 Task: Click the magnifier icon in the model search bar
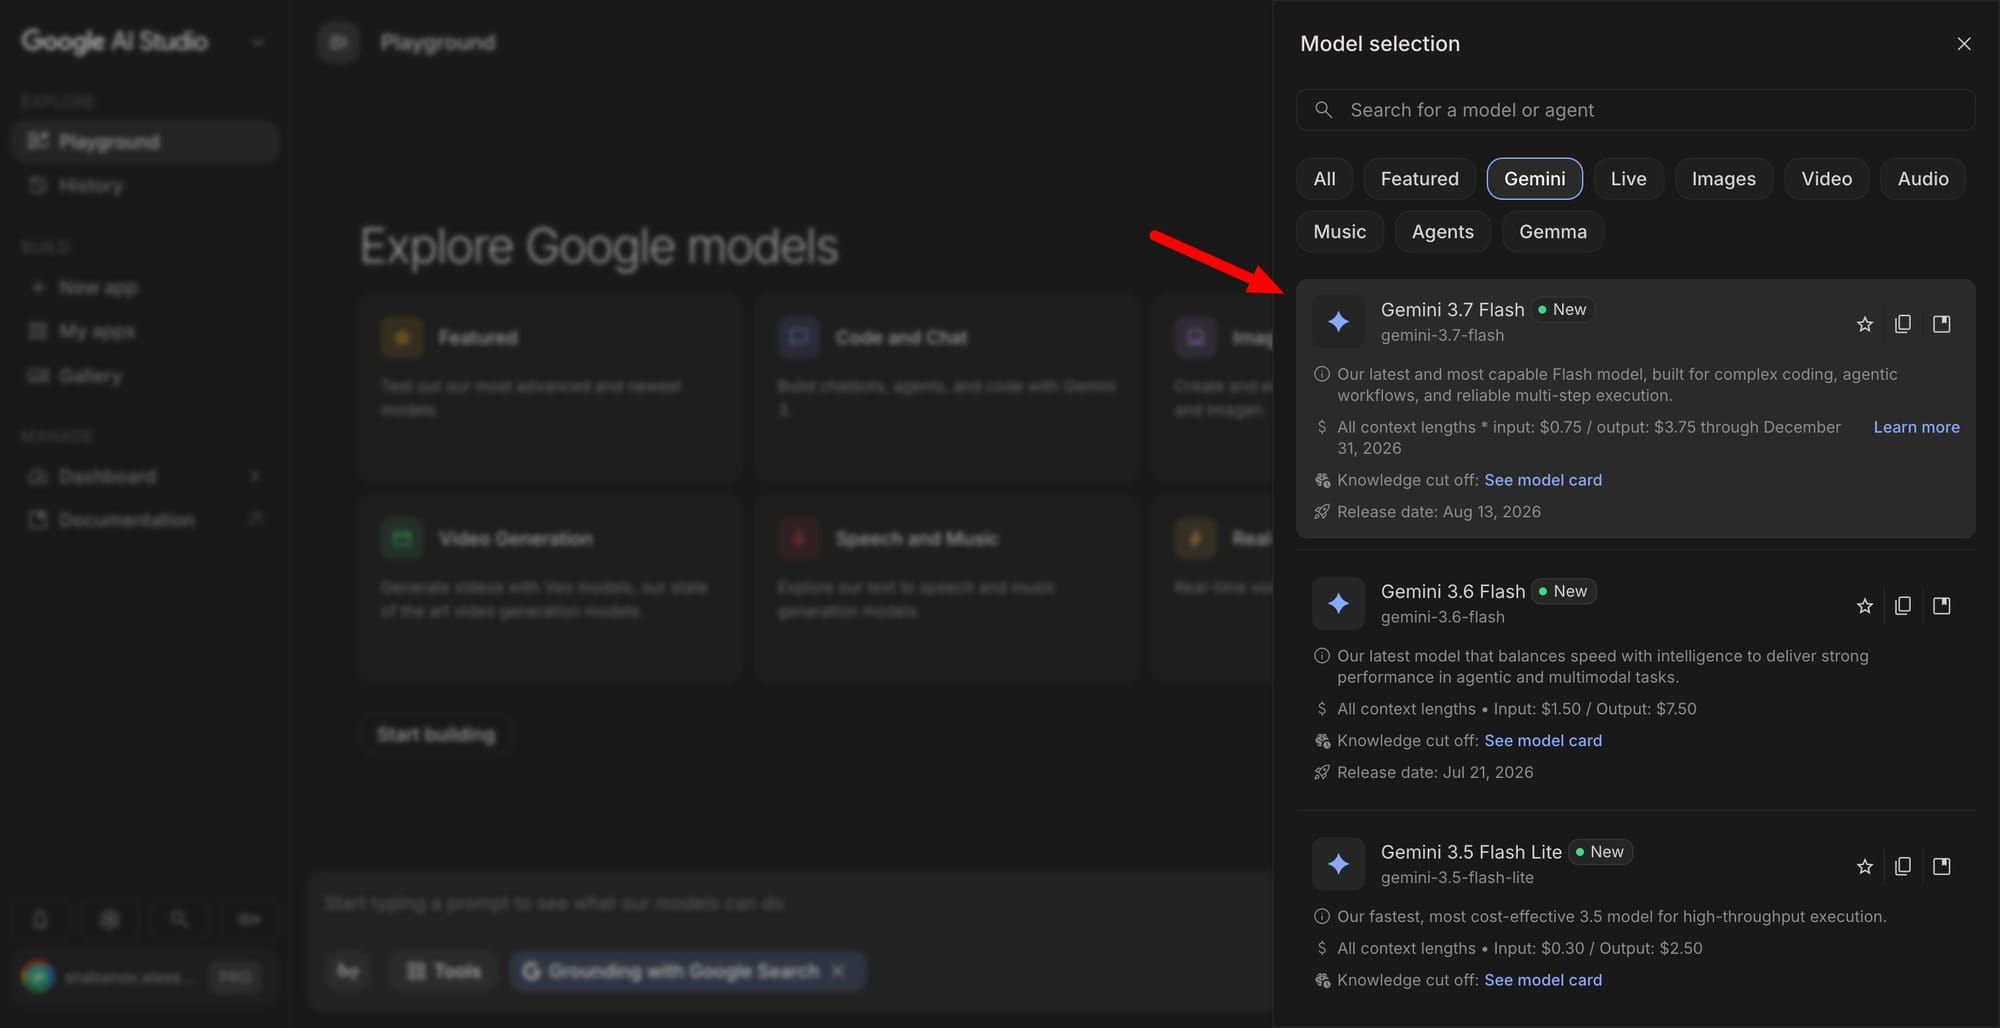(1323, 110)
